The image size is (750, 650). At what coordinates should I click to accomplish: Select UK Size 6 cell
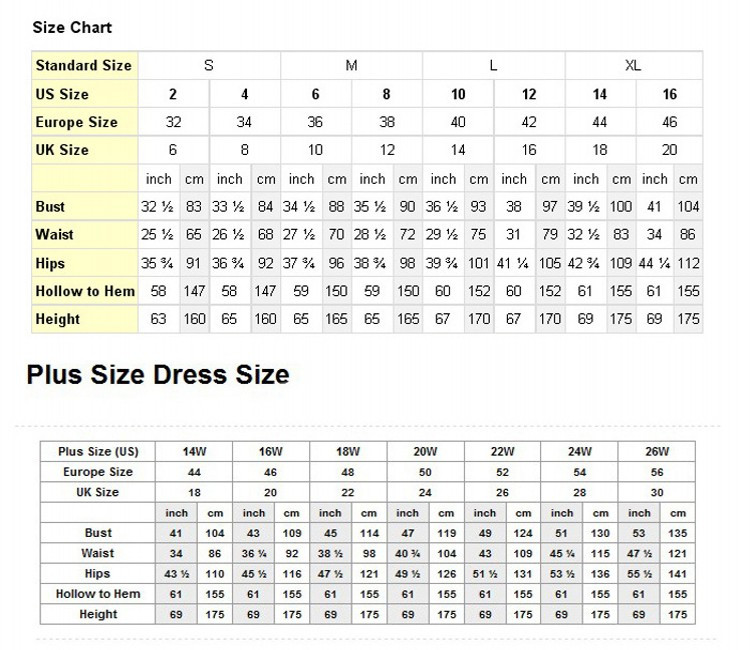173,150
